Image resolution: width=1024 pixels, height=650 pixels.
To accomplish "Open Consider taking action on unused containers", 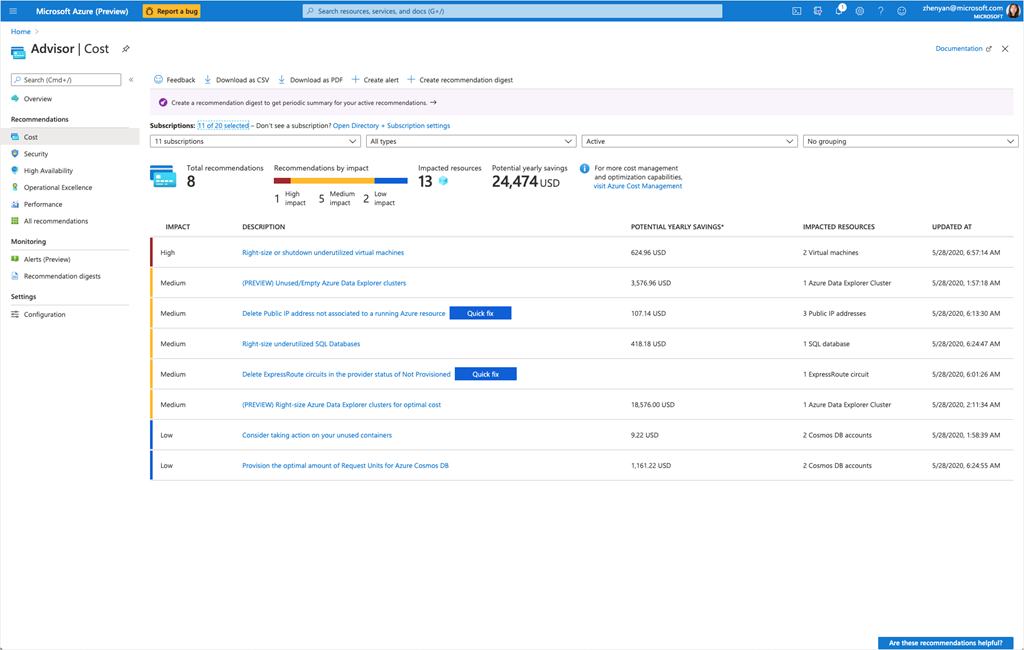I will click(317, 435).
